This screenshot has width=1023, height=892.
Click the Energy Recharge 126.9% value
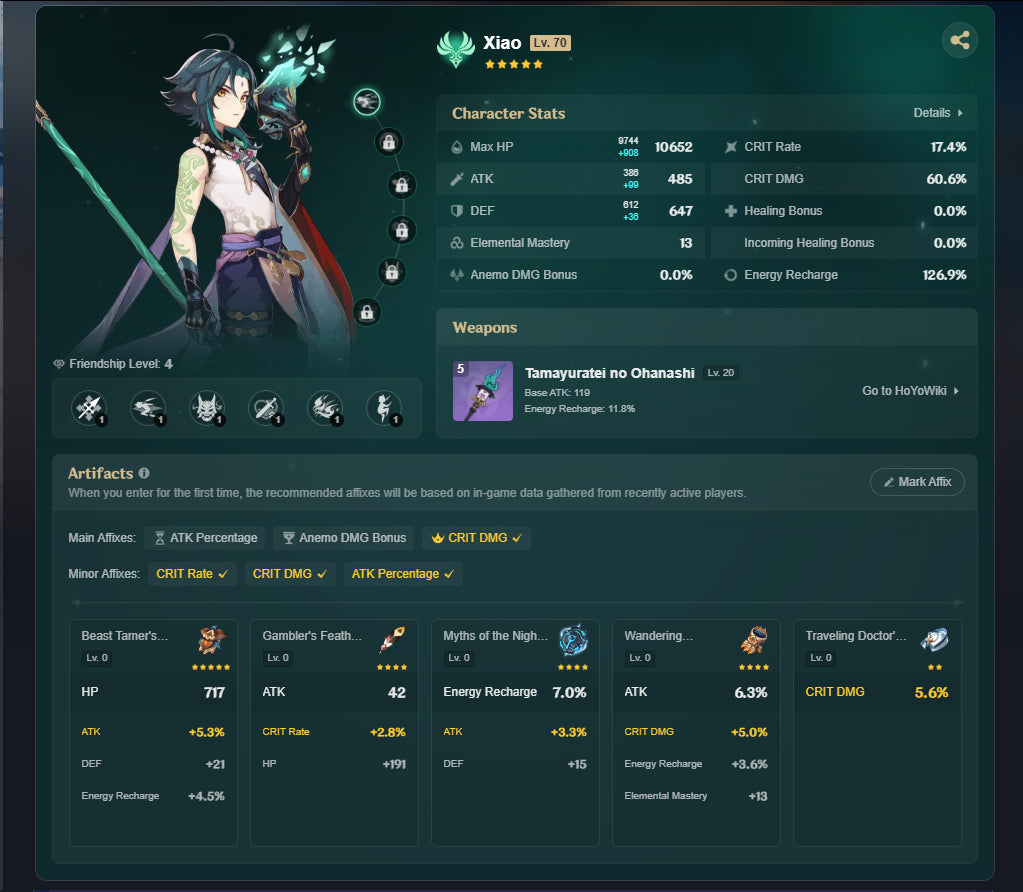tap(944, 275)
